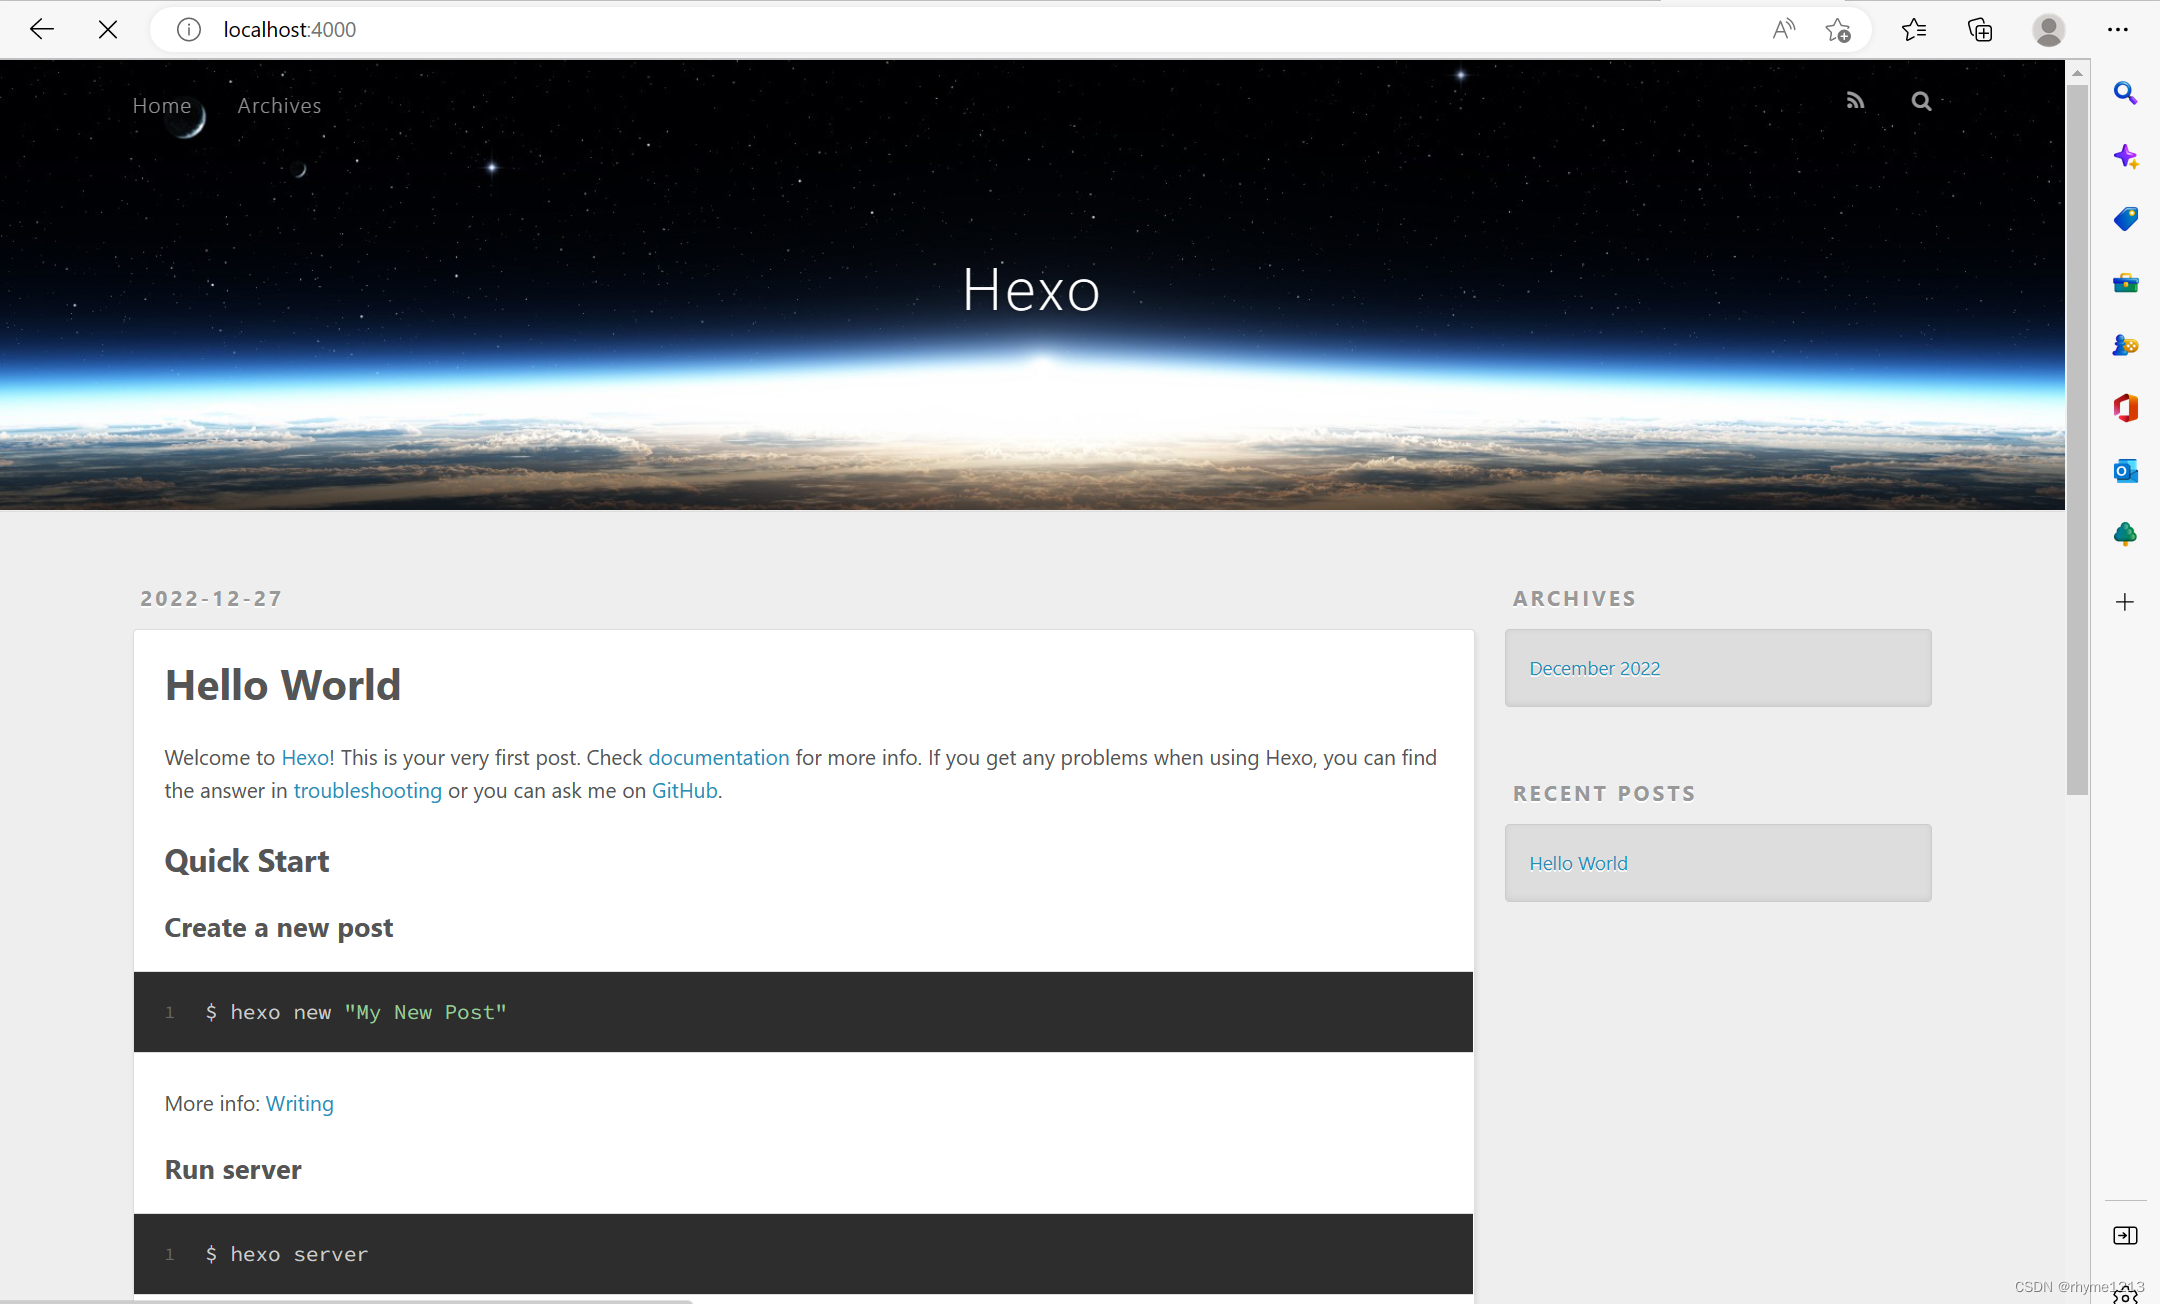Follow the Hexo link in the post
2160x1304 pixels.
[305, 757]
